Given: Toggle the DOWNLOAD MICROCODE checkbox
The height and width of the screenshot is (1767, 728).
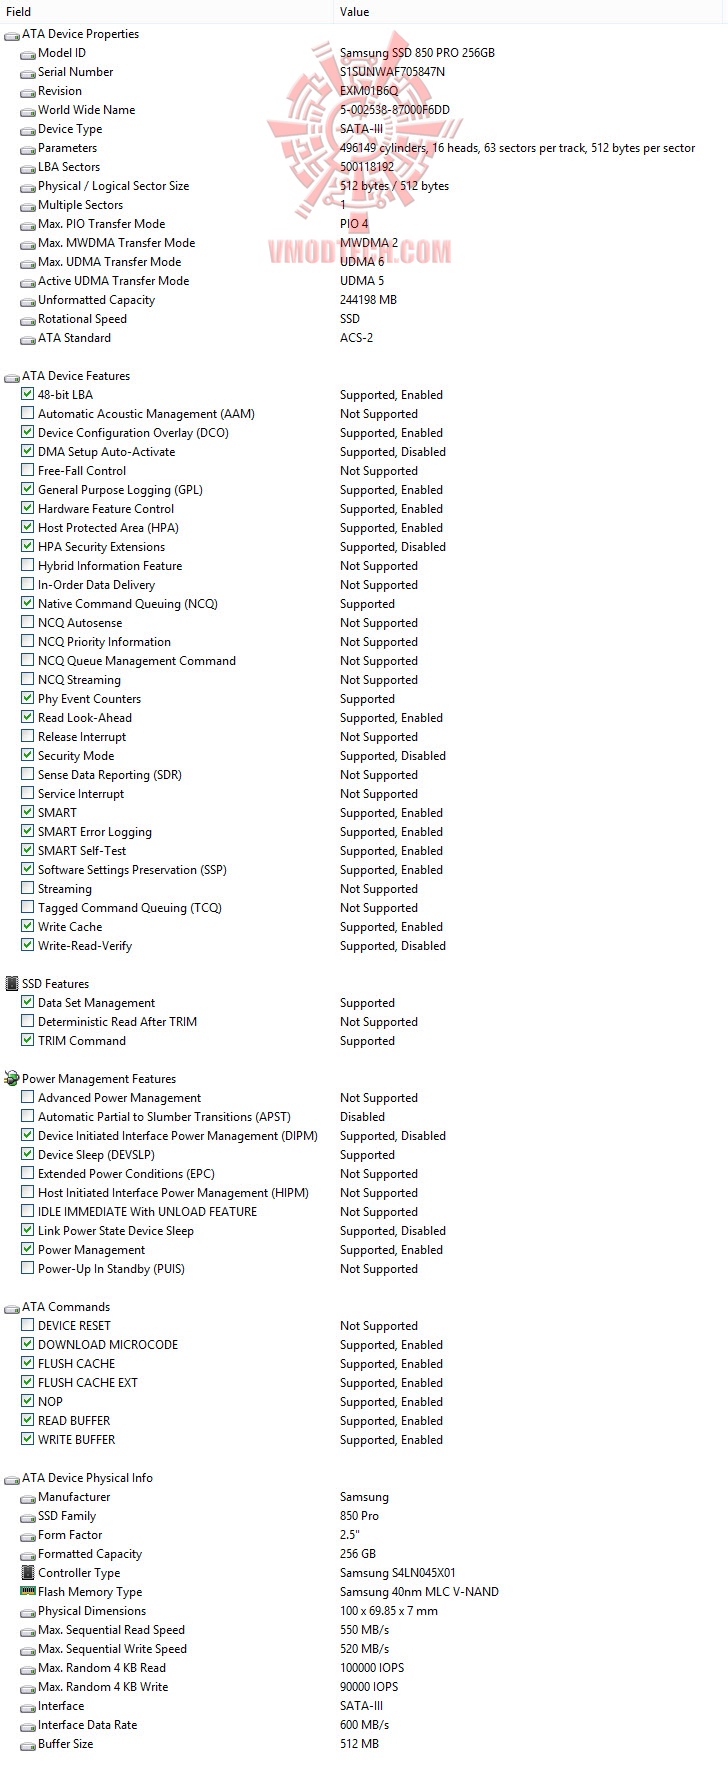Looking at the screenshot, I should pos(28,1345).
